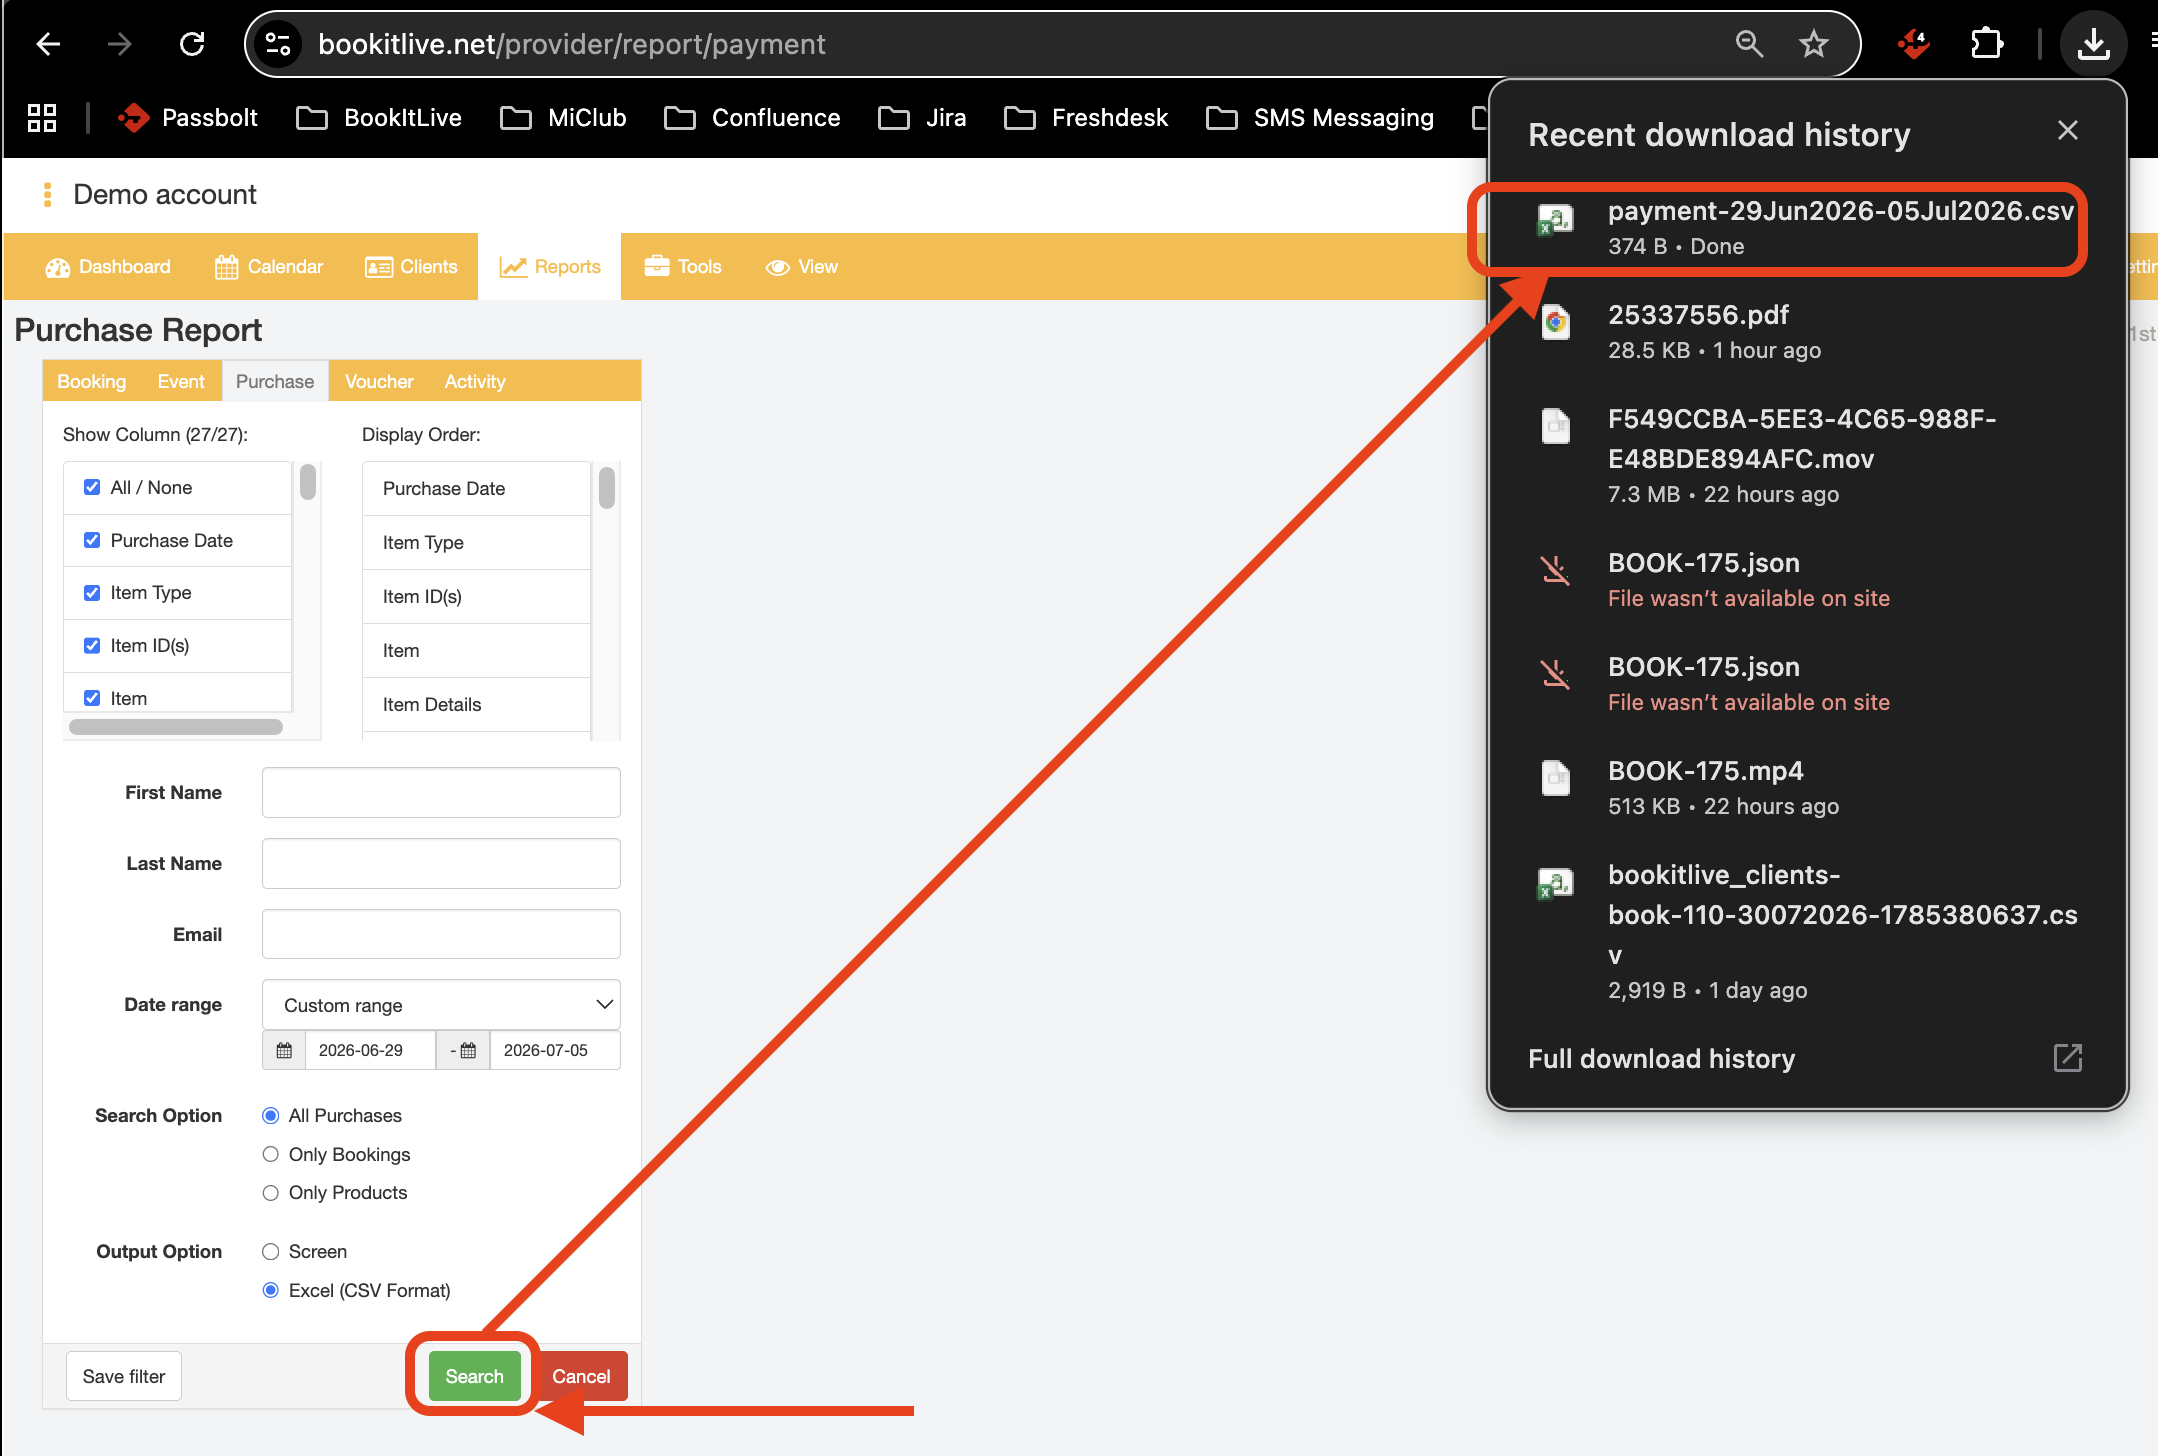Focus the First Name field
The image size is (2158, 1456).
(441, 792)
